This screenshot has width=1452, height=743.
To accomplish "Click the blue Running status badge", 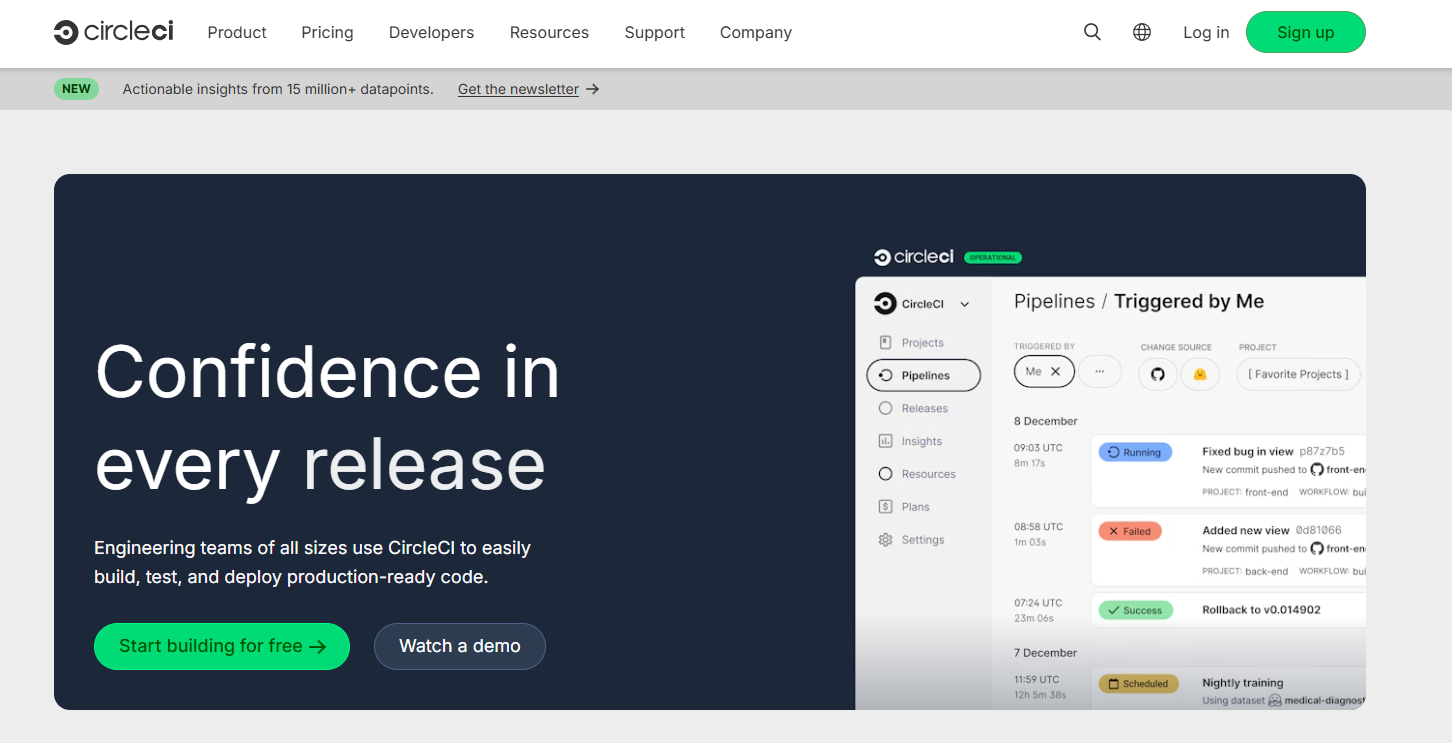I will coord(1135,452).
